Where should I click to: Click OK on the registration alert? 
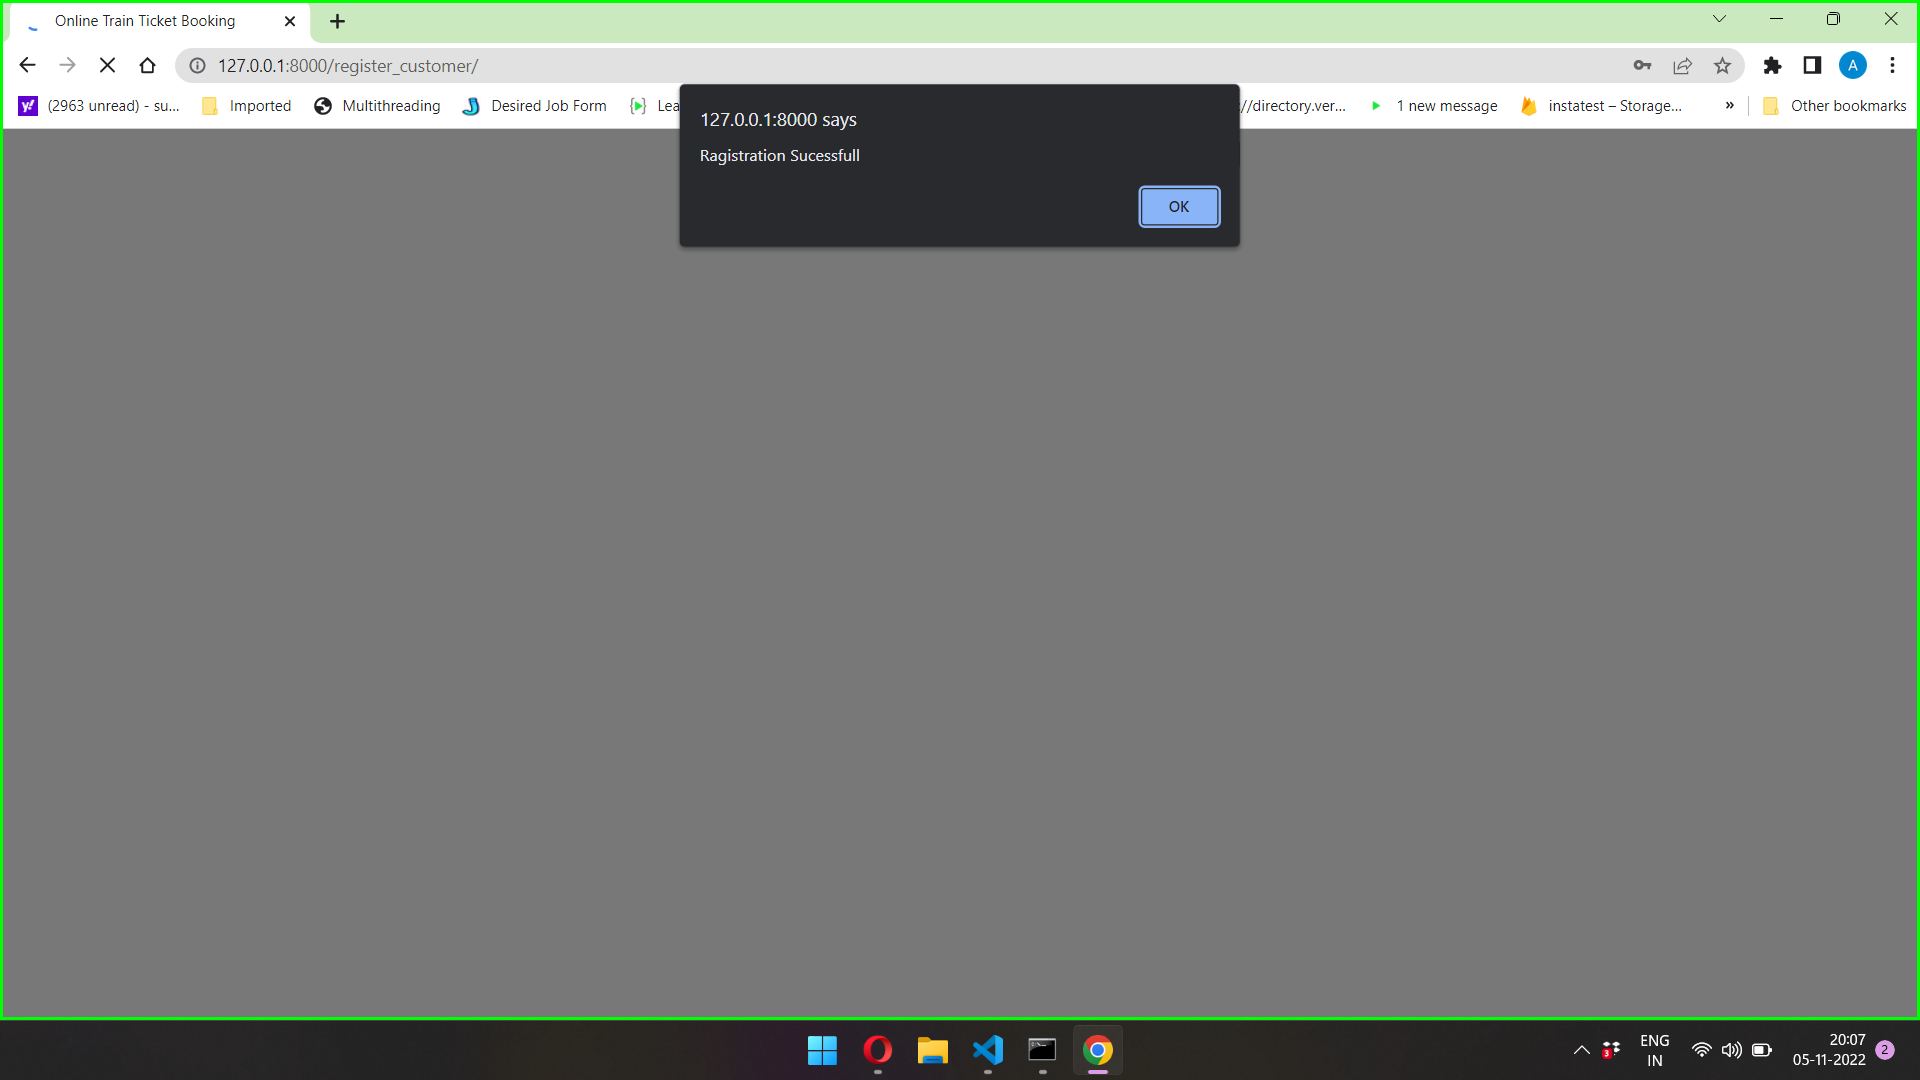tap(1178, 206)
